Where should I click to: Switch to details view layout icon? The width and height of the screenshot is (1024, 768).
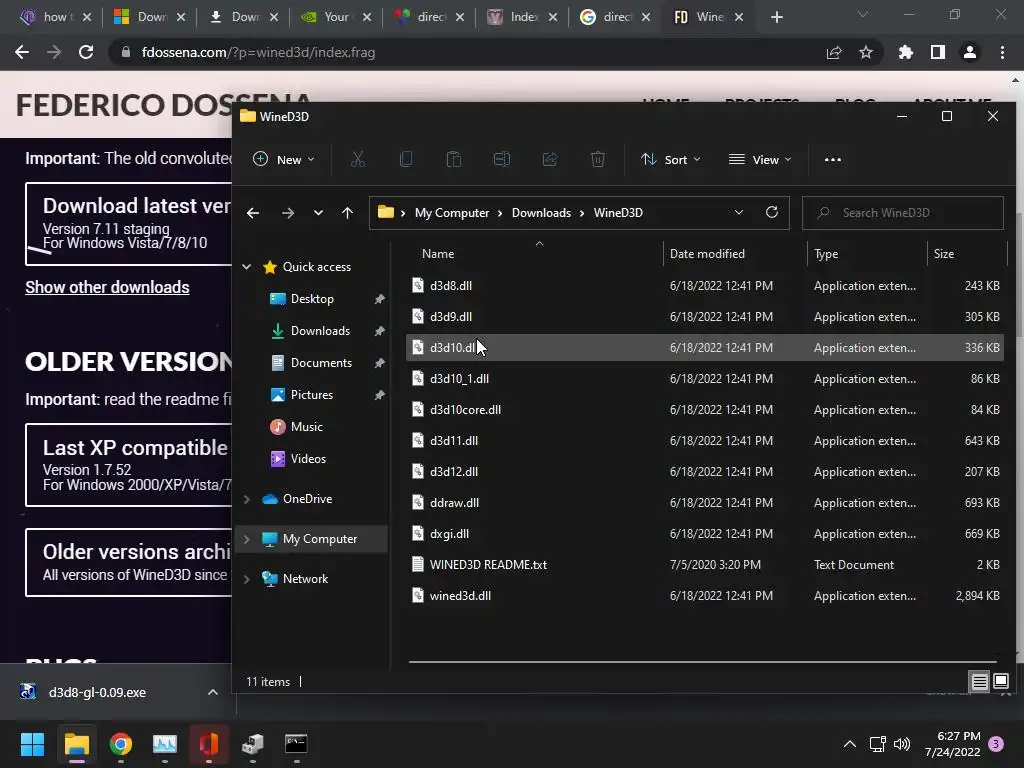click(x=979, y=682)
